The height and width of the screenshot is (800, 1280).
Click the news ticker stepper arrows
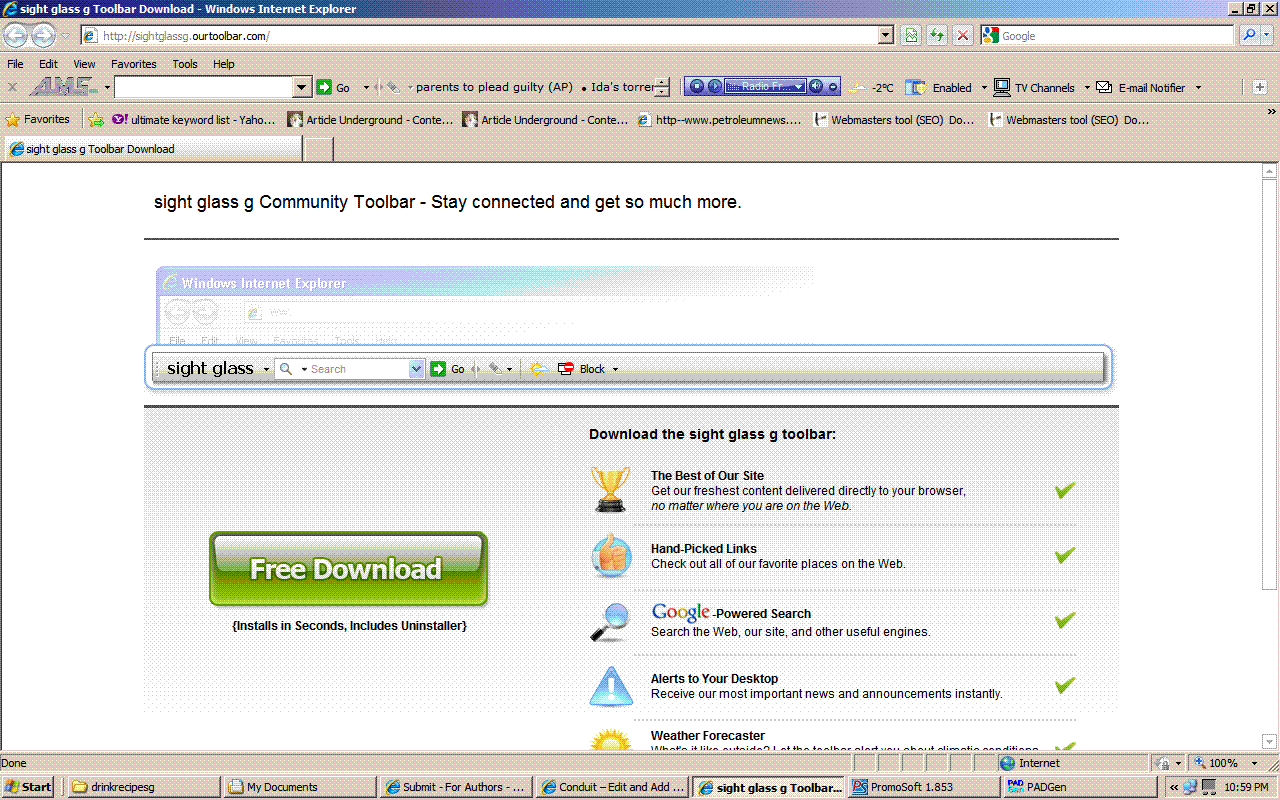click(x=662, y=88)
